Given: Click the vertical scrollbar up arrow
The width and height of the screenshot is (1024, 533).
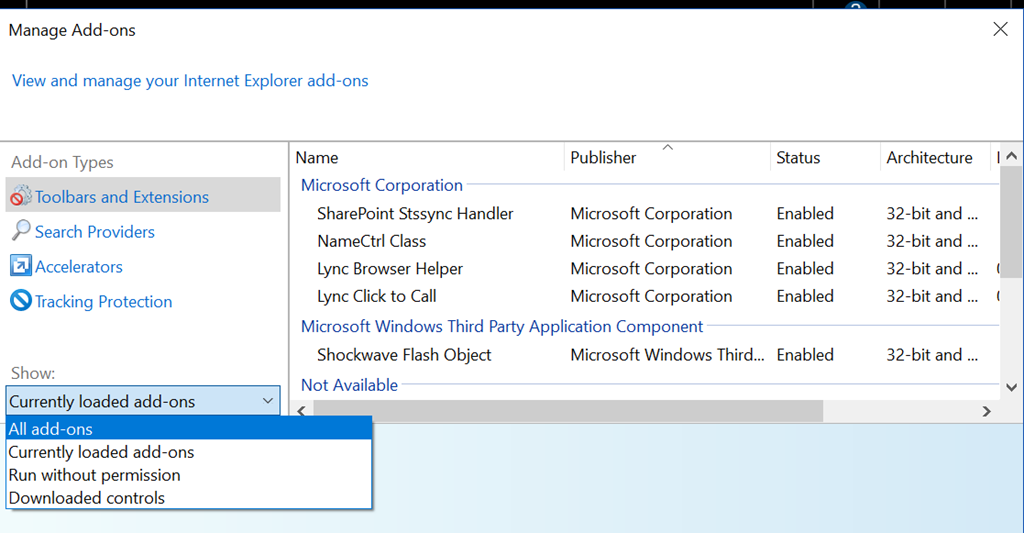Looking at the screenshot, I should coord(1012,156).
